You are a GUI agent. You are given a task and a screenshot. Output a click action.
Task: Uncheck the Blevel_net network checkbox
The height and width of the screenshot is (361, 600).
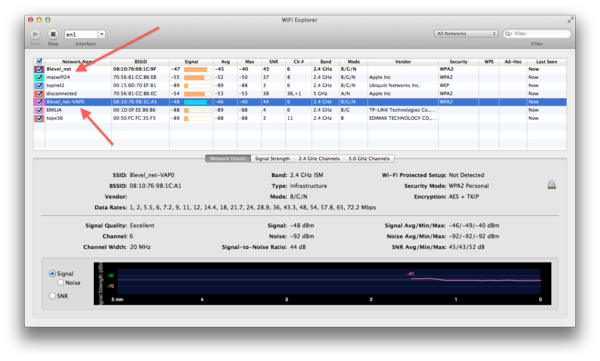(x=39, y=69)
